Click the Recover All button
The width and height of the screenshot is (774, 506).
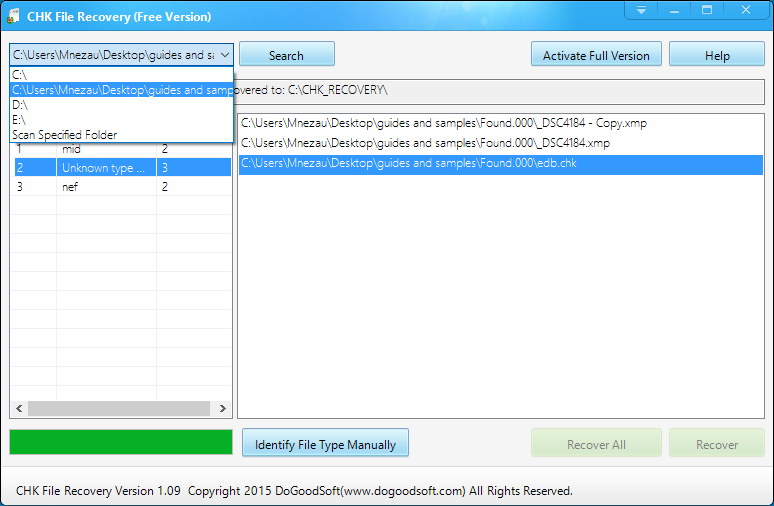(x=596, y=444)
